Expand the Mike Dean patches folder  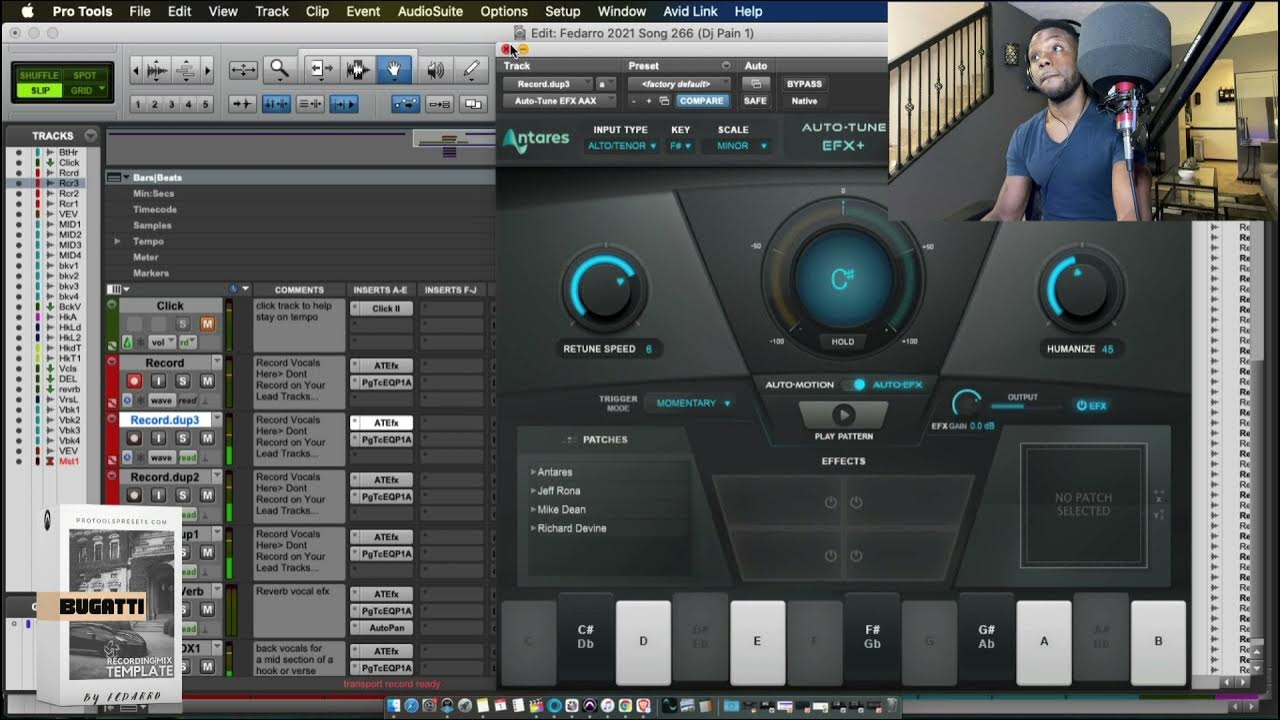point(534,510)
